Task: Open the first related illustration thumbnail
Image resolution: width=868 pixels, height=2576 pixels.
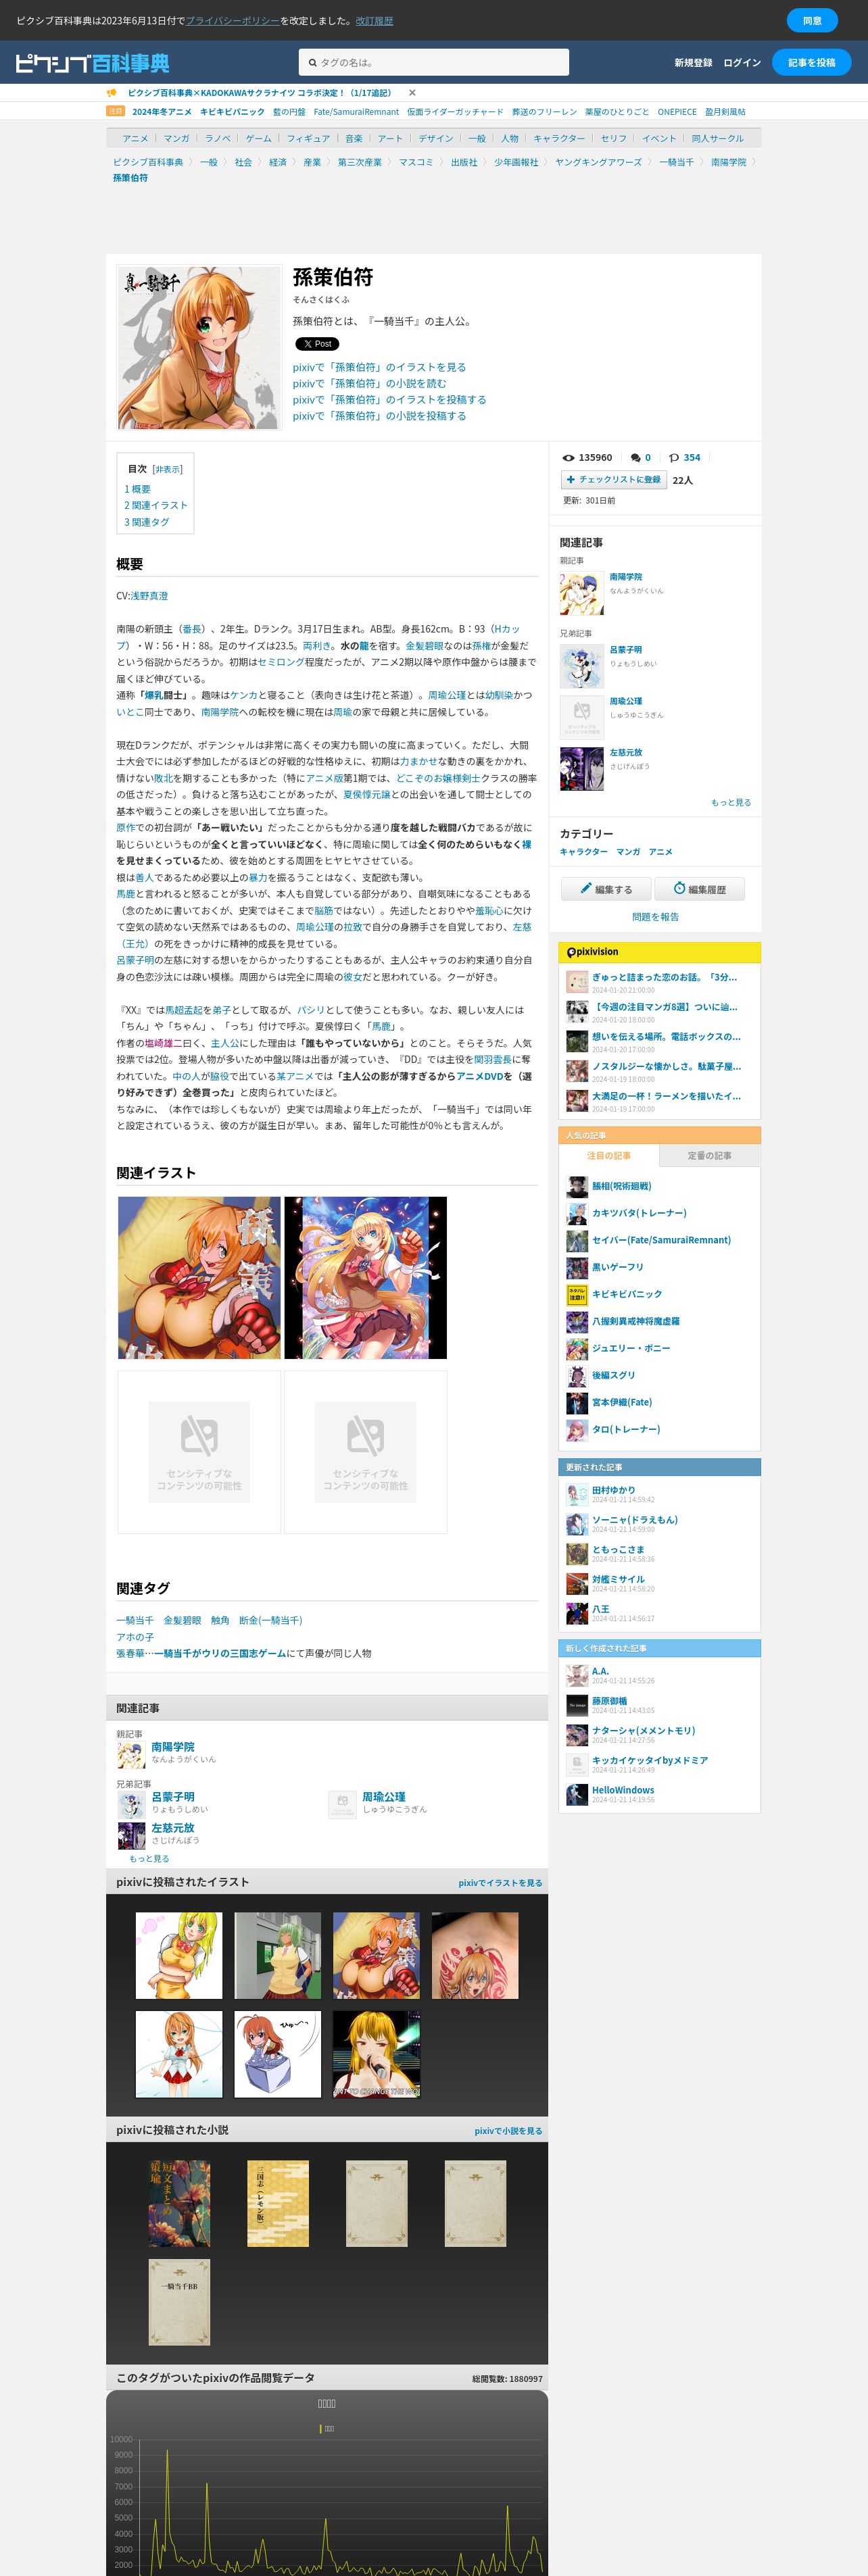Action: coord(199,1278)
